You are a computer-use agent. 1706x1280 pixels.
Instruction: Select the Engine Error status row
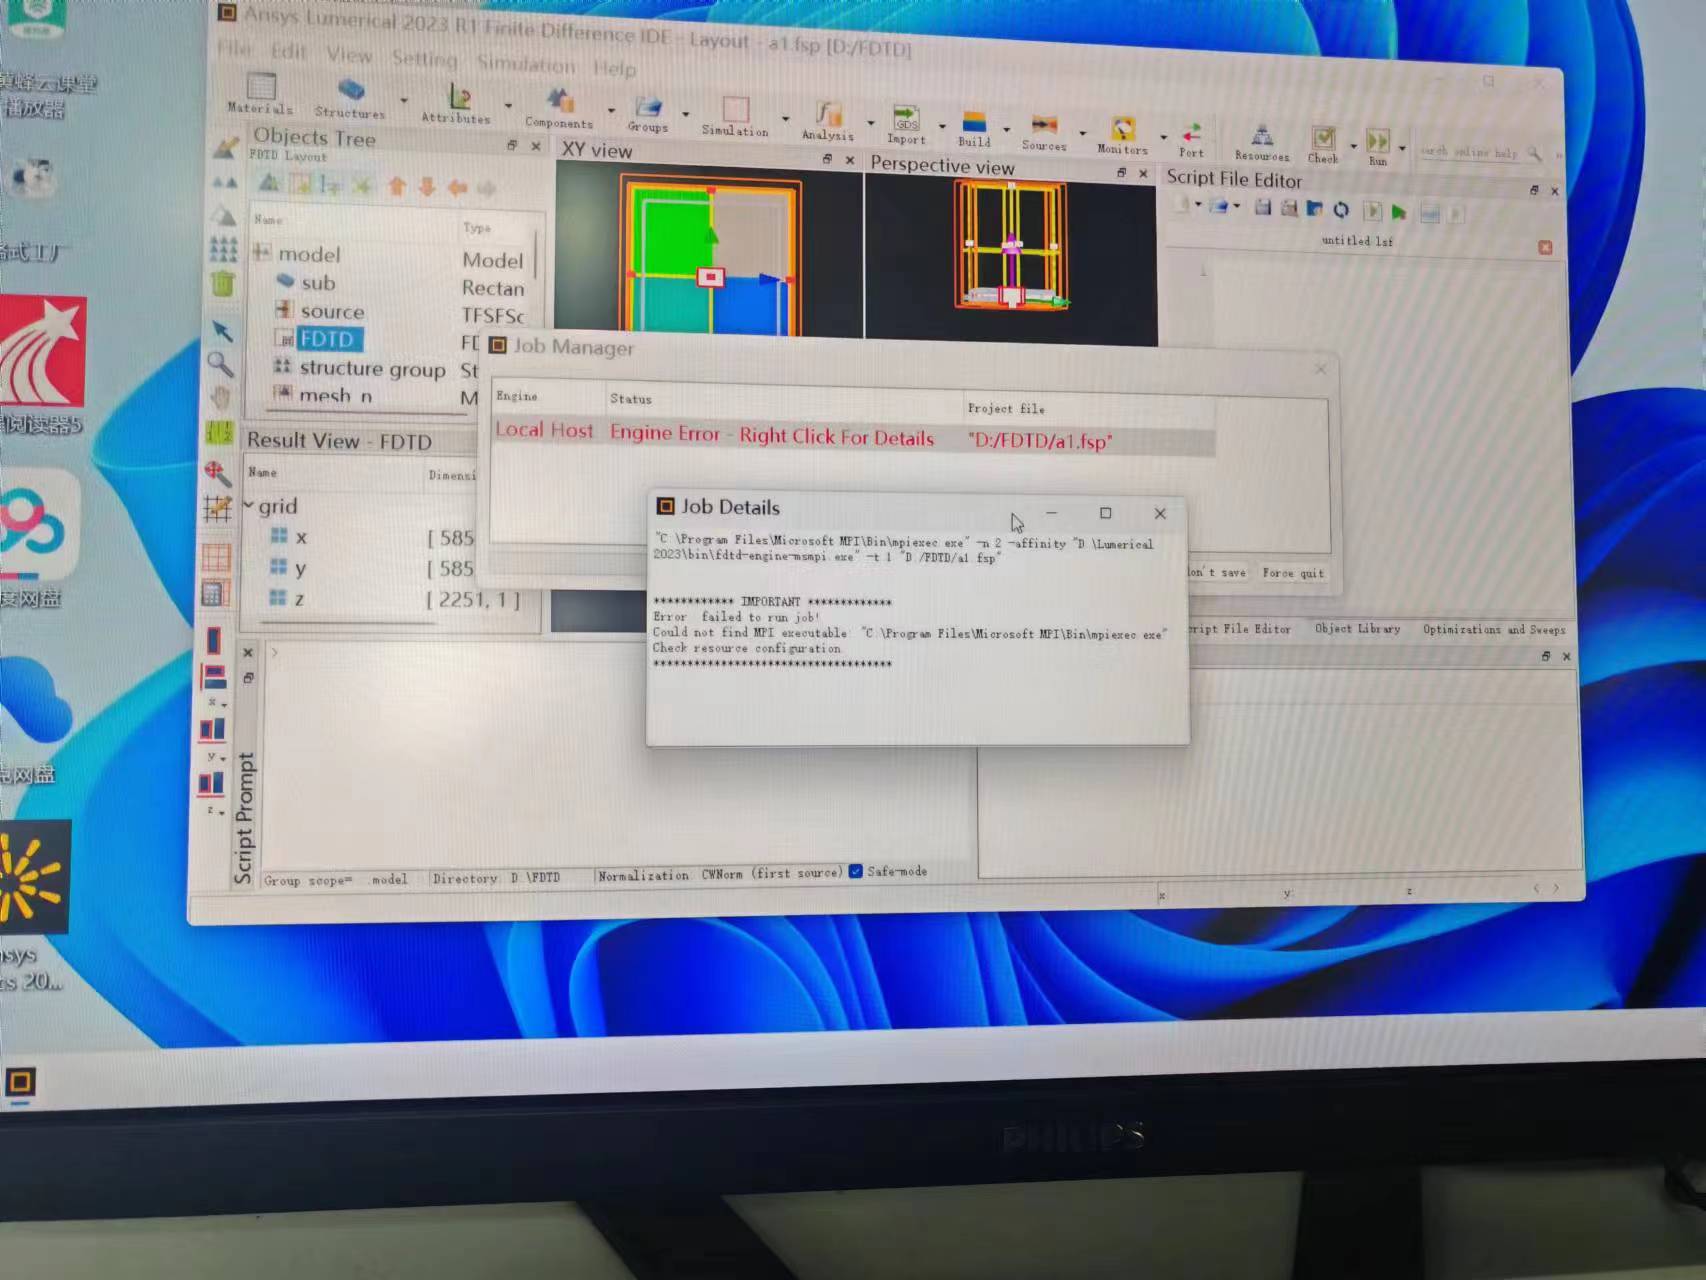click(x=853, y=436)
